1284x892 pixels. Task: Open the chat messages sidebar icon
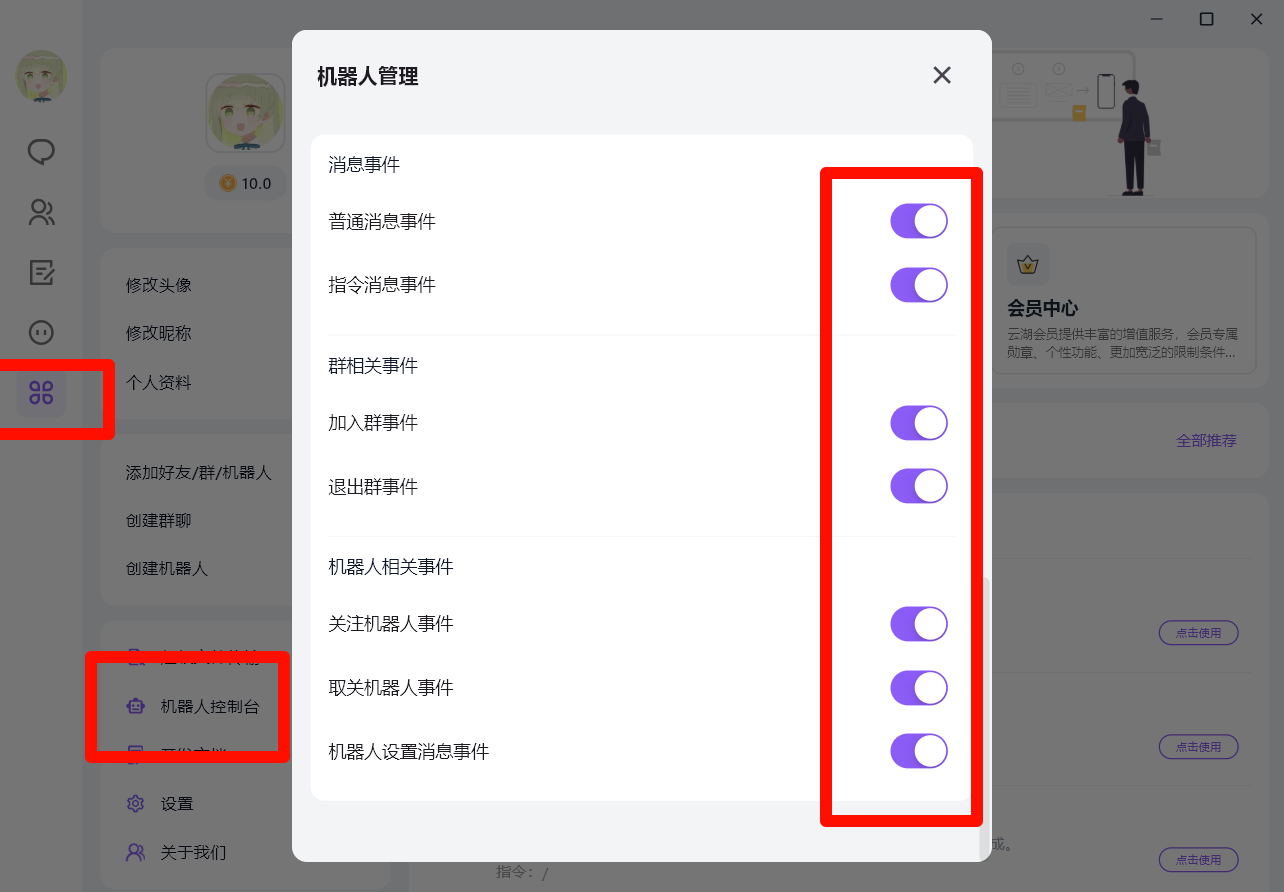(41, 152)
